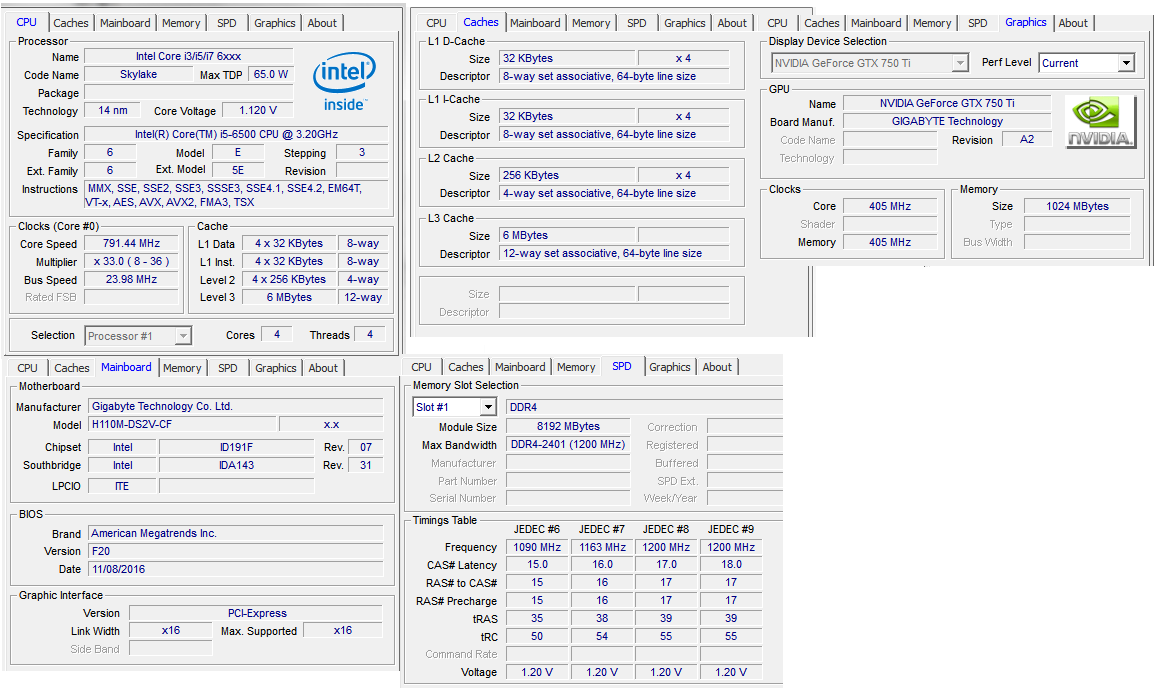Select Memory tab in the Mainboard window
Screen dimensions: 1154x688
[182, 368]
